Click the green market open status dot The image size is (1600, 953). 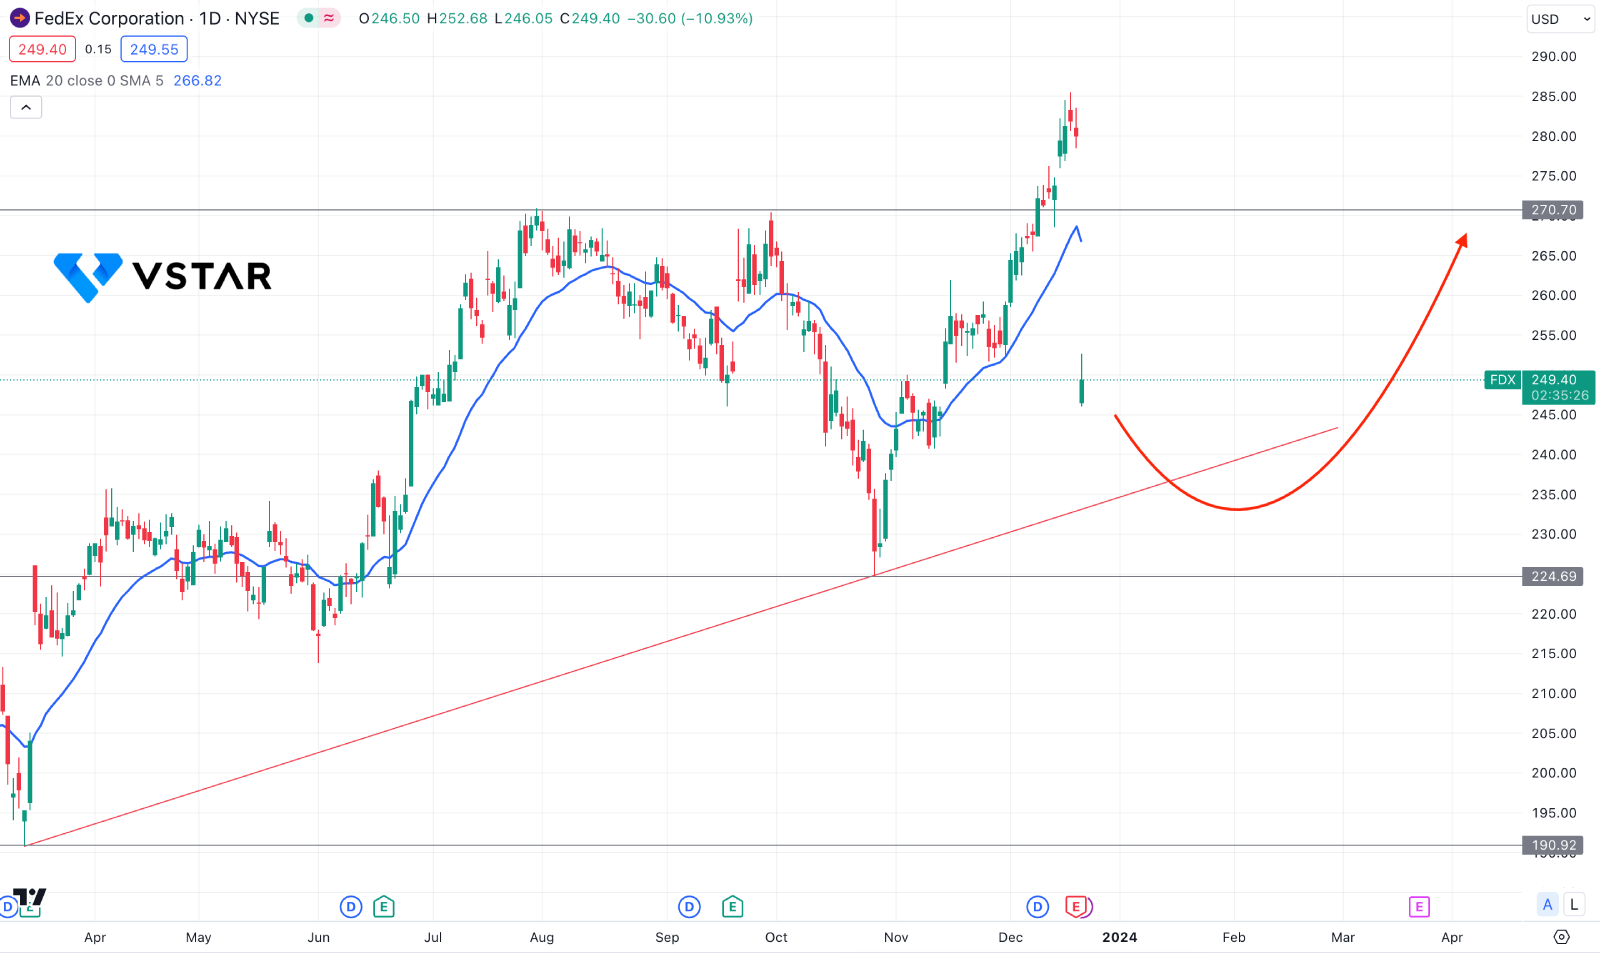[x=309, y=18]
